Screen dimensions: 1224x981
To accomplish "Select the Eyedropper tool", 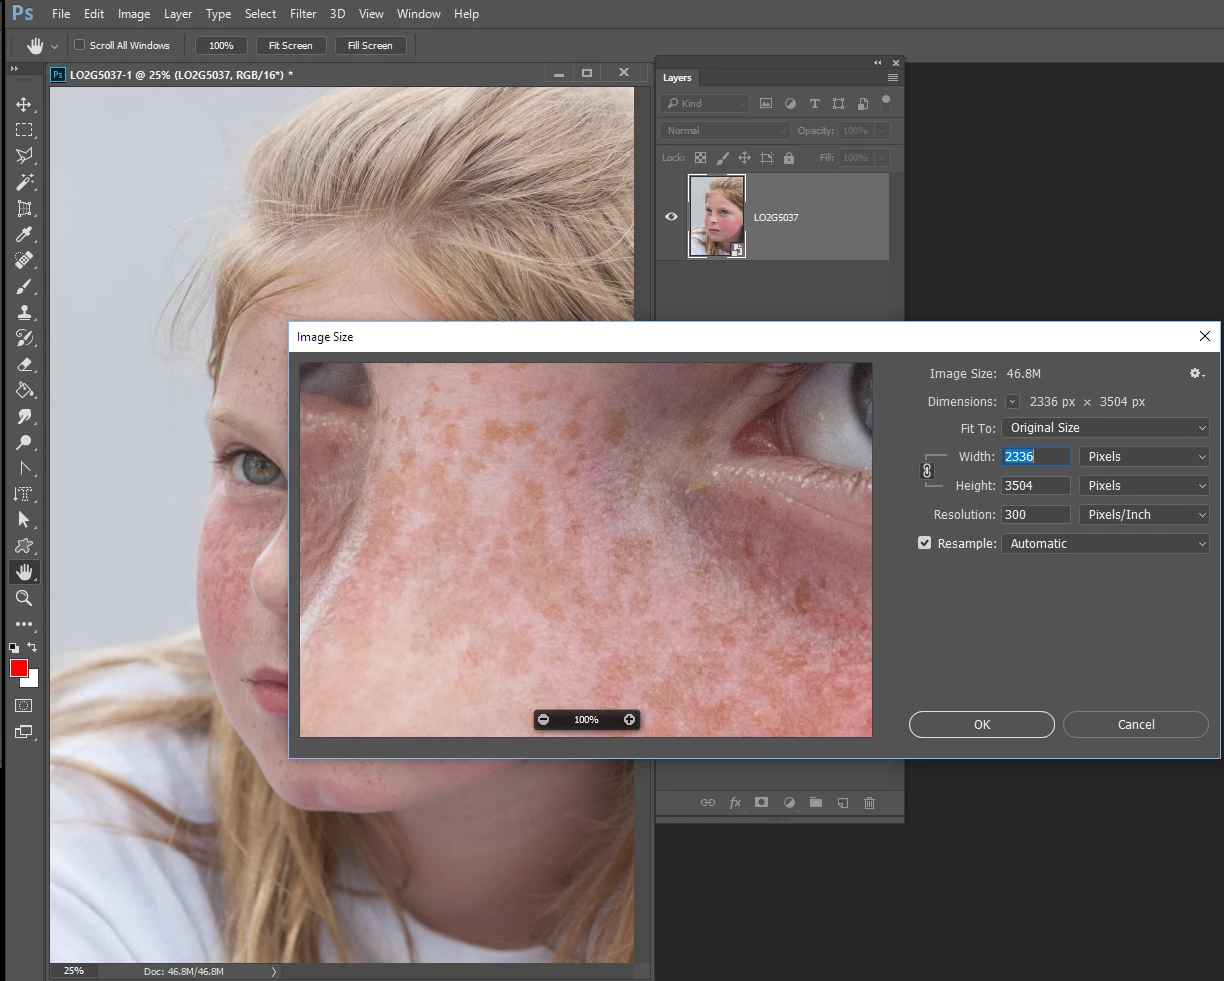I will coord(24,235).
